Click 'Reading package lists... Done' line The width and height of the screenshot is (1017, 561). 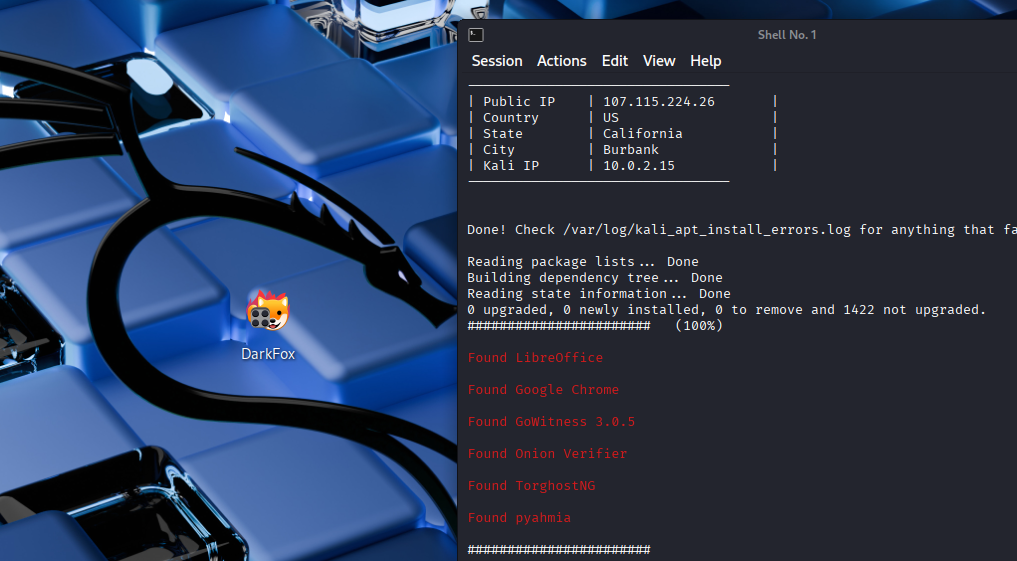583,262
